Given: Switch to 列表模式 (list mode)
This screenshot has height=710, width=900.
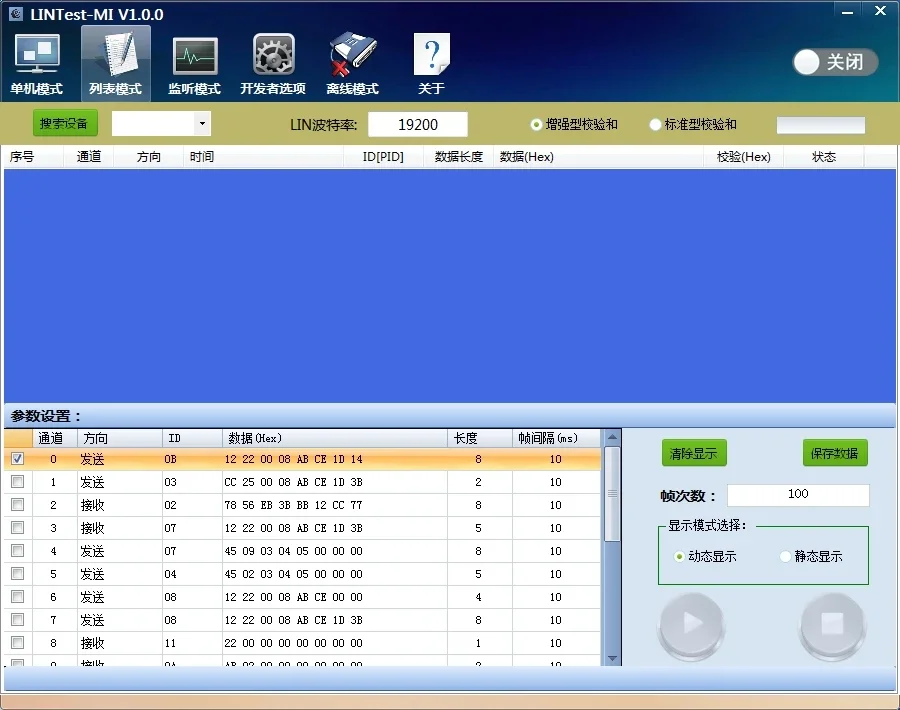Looking at the screenshot, I should click(x=115, y=62).
